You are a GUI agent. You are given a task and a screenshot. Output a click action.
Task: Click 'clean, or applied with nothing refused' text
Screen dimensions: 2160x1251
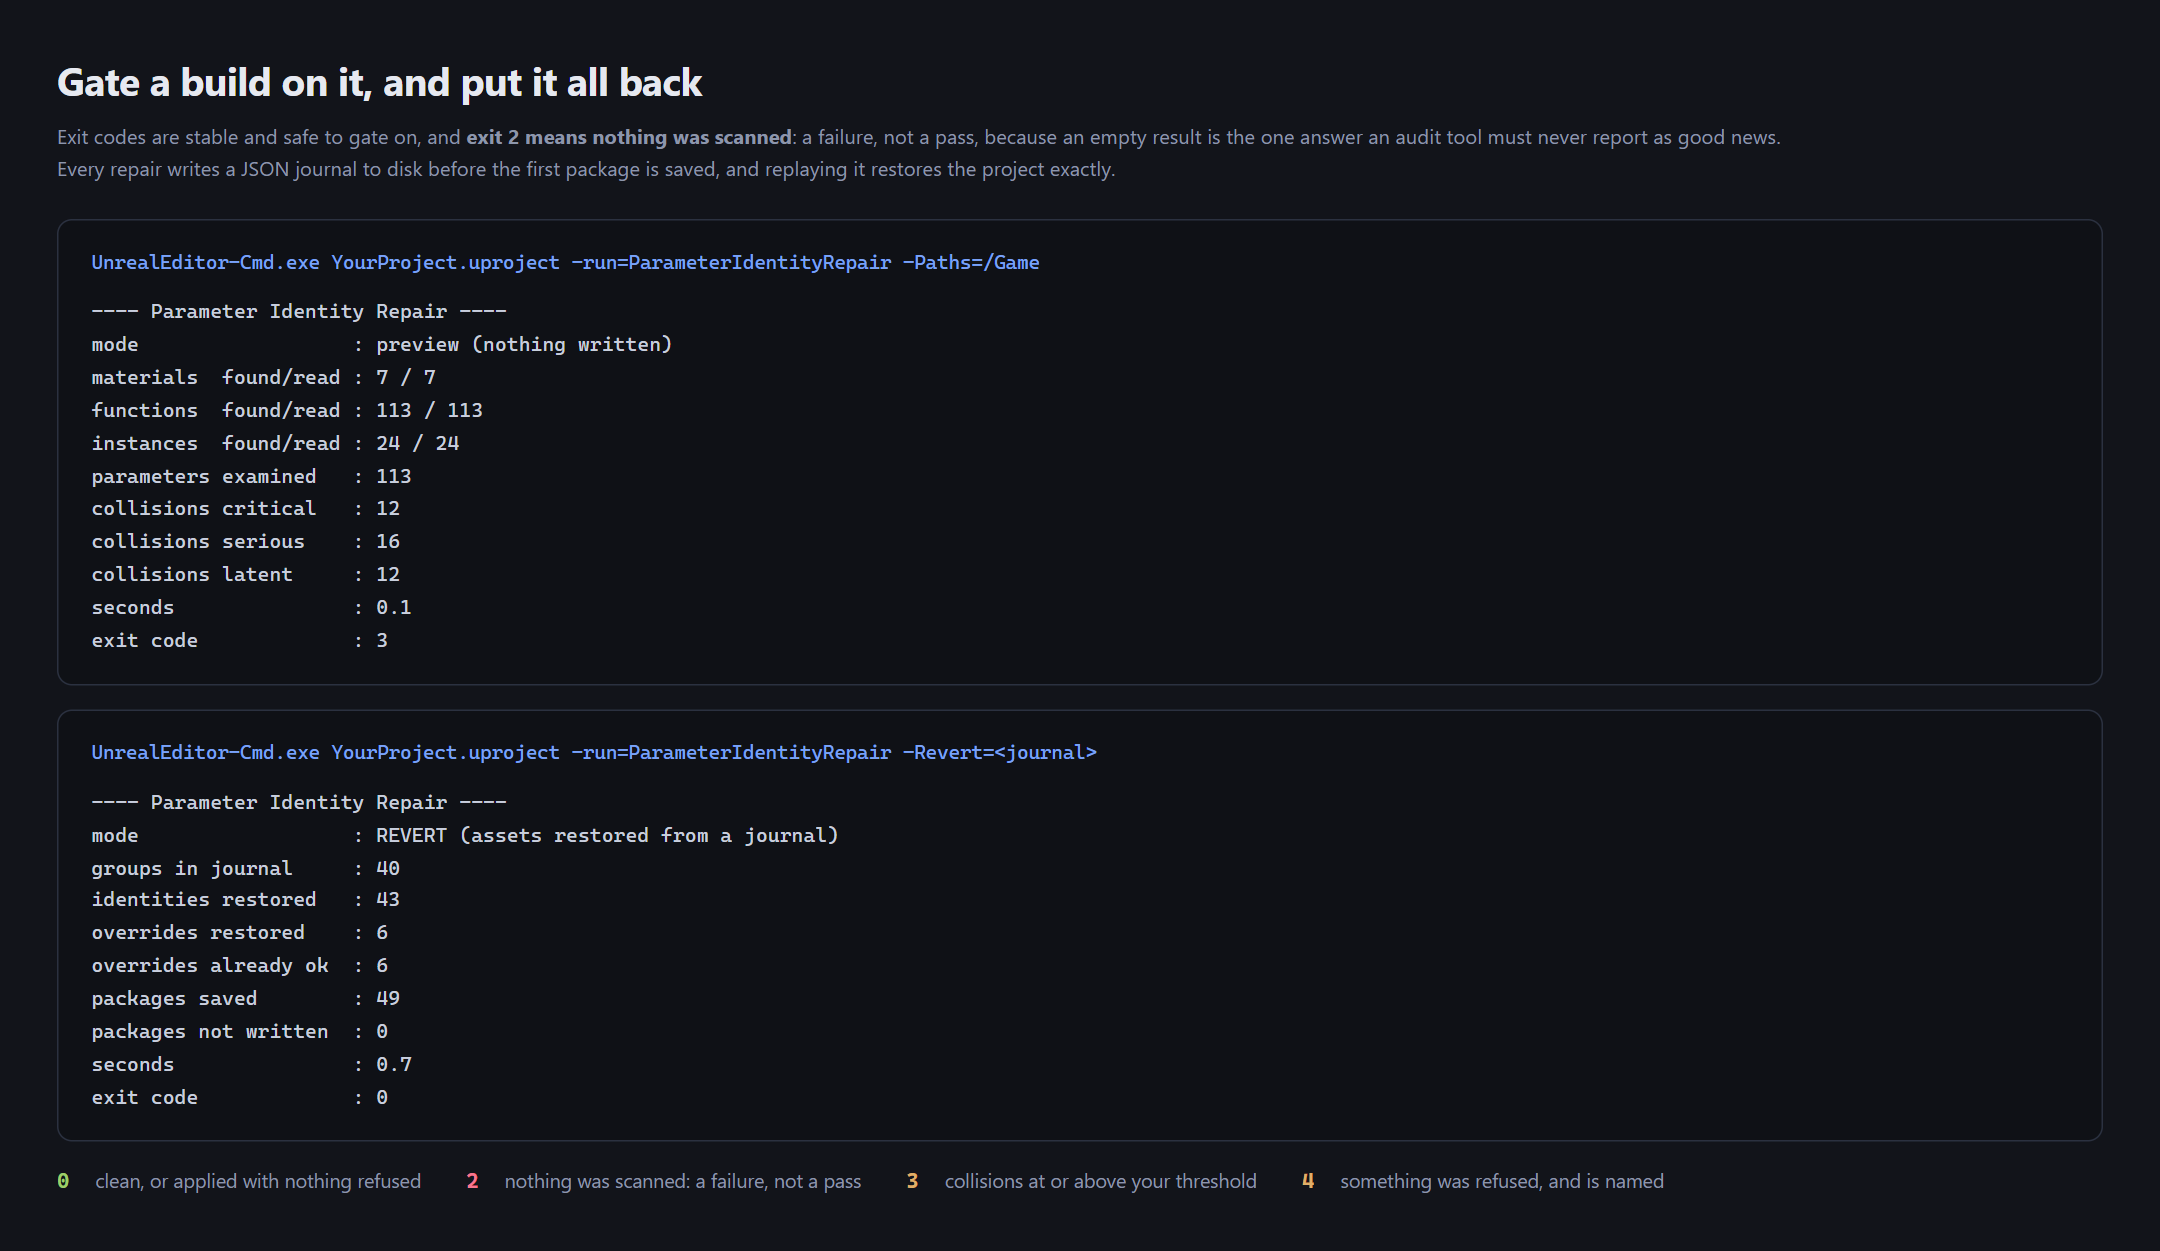[x=258, y=1181]
